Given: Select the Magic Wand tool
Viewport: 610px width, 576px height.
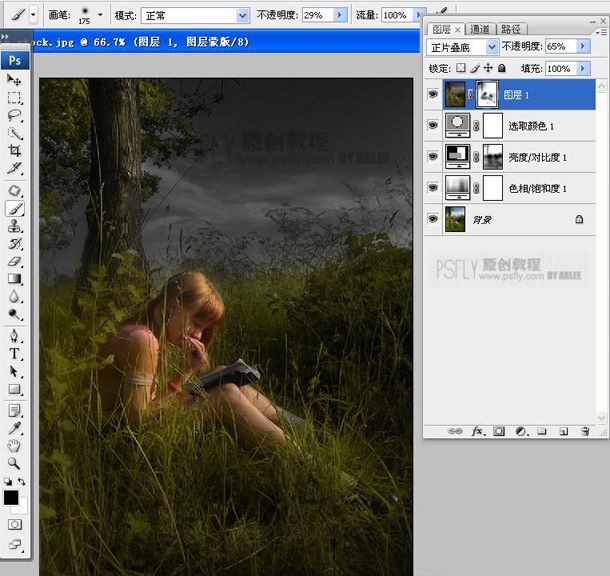Looking at the screenshot, I should point(14,133).
